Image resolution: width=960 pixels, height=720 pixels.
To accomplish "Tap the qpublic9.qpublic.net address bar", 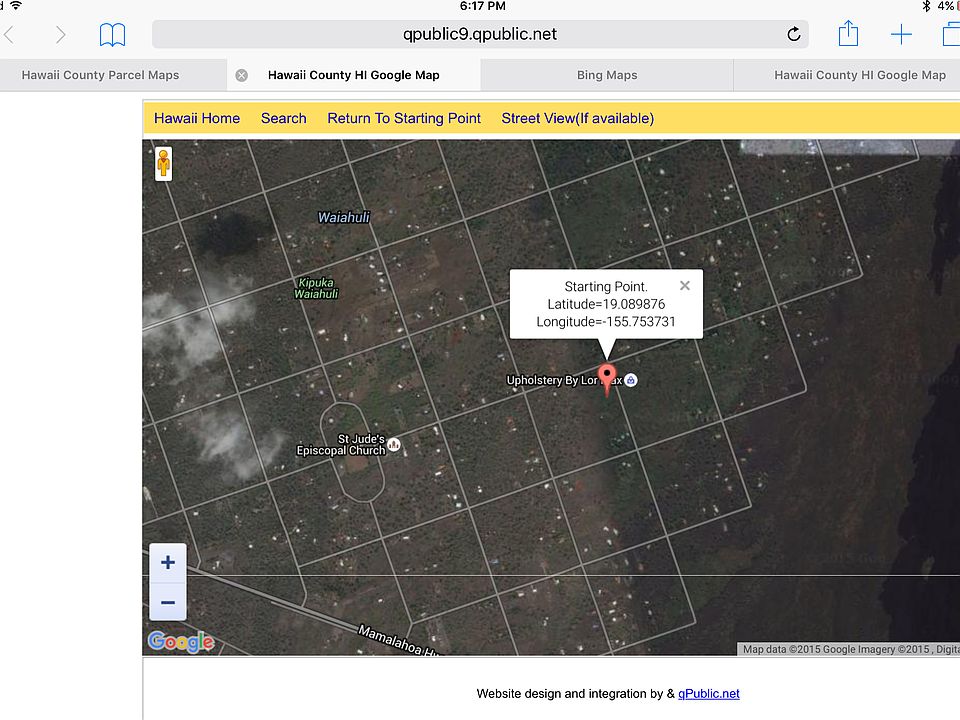I will pos(480,34).
